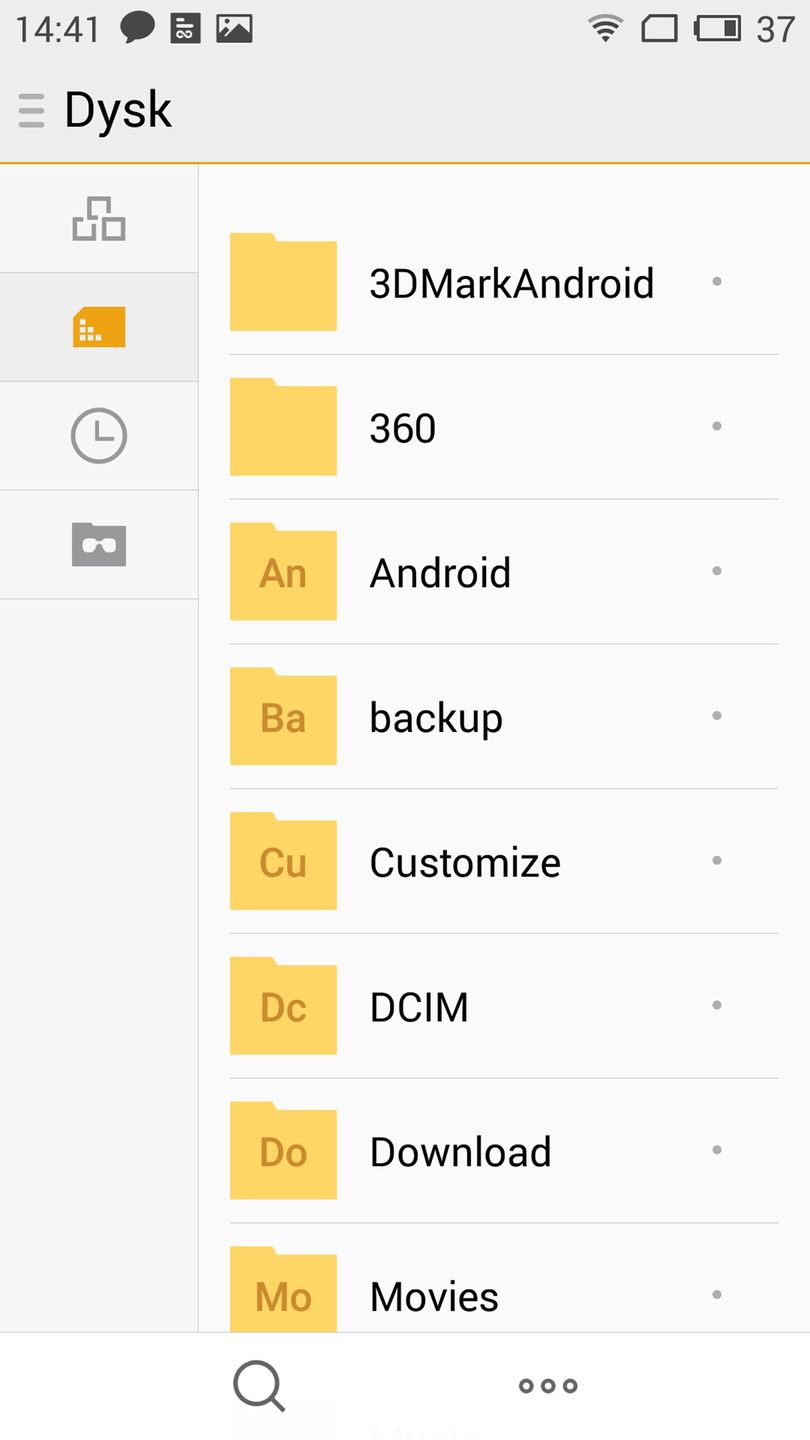Toggle selection dot for the Android folder
This screenshot has height=1440, width=810.
(x=717, y=571)
